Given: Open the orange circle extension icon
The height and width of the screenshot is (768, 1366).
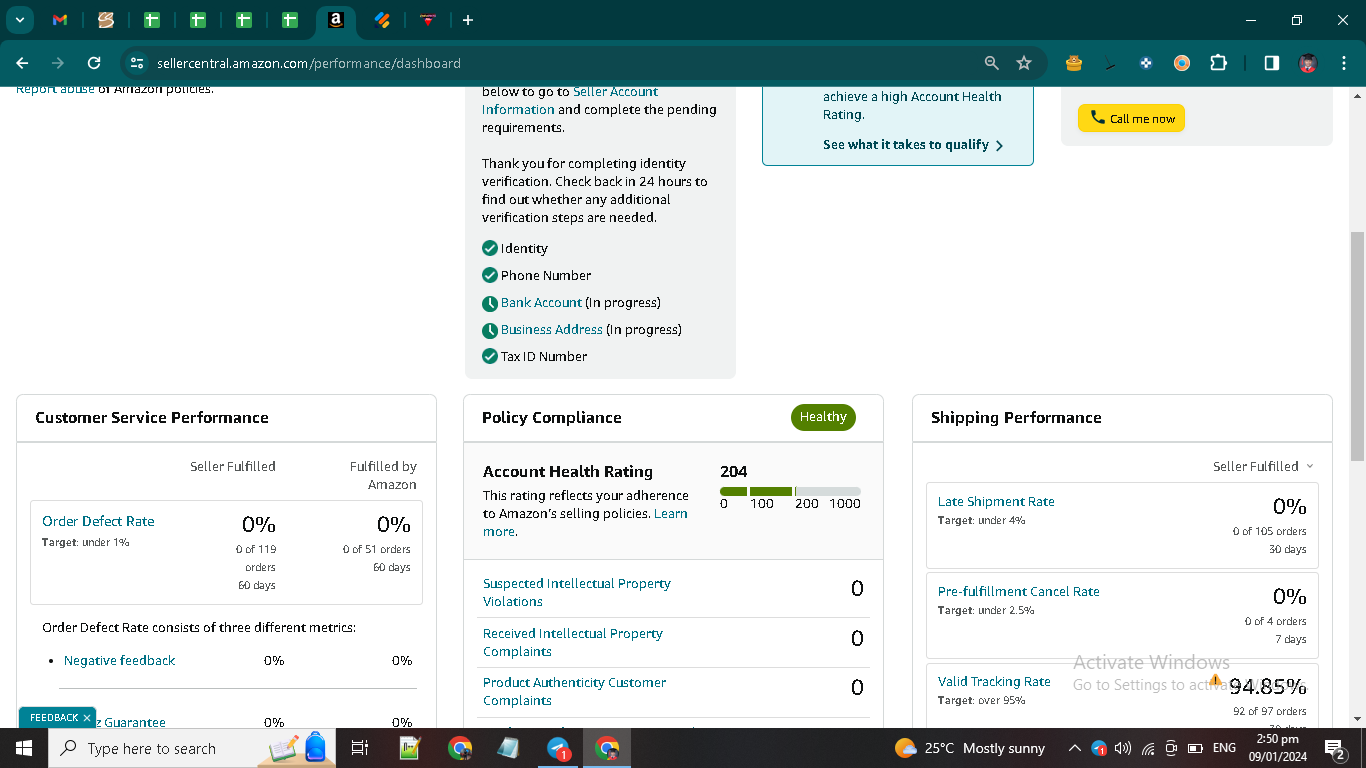Looking at the screenshot, I should [x=1182, y=63].
